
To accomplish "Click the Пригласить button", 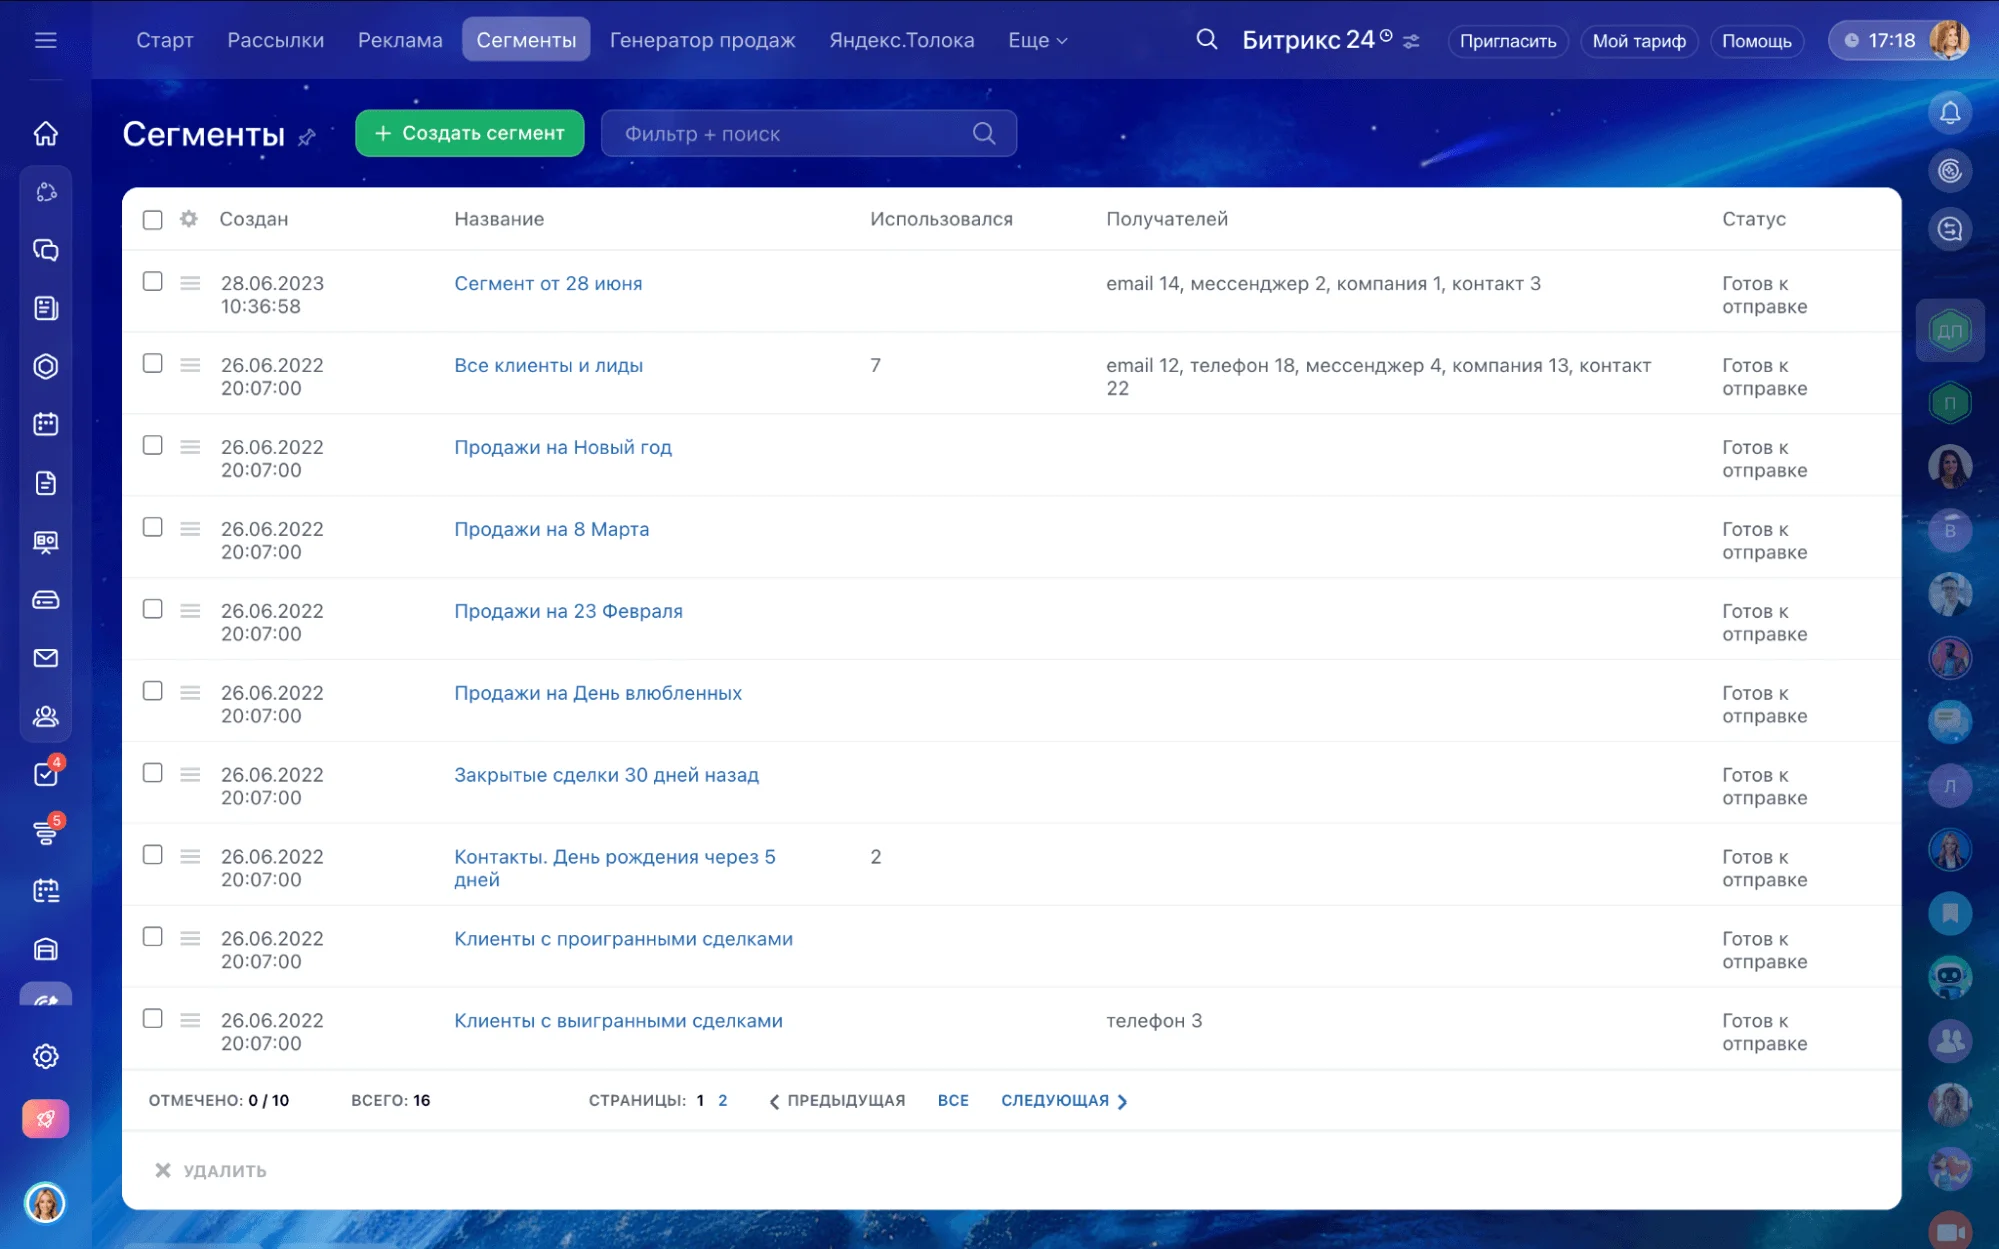I will tap(1507, 41).
